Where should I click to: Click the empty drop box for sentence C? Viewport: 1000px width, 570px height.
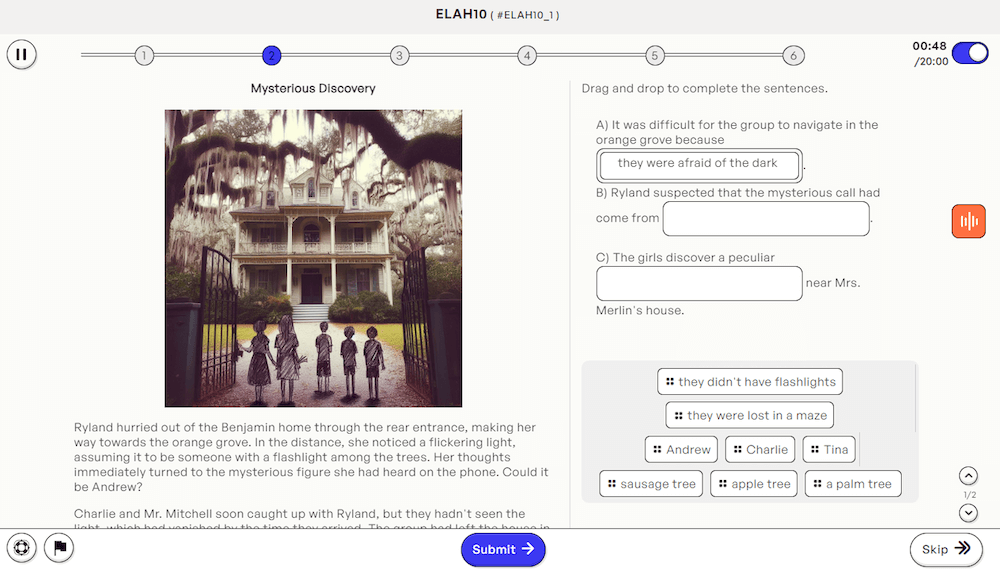pos(699,284)
